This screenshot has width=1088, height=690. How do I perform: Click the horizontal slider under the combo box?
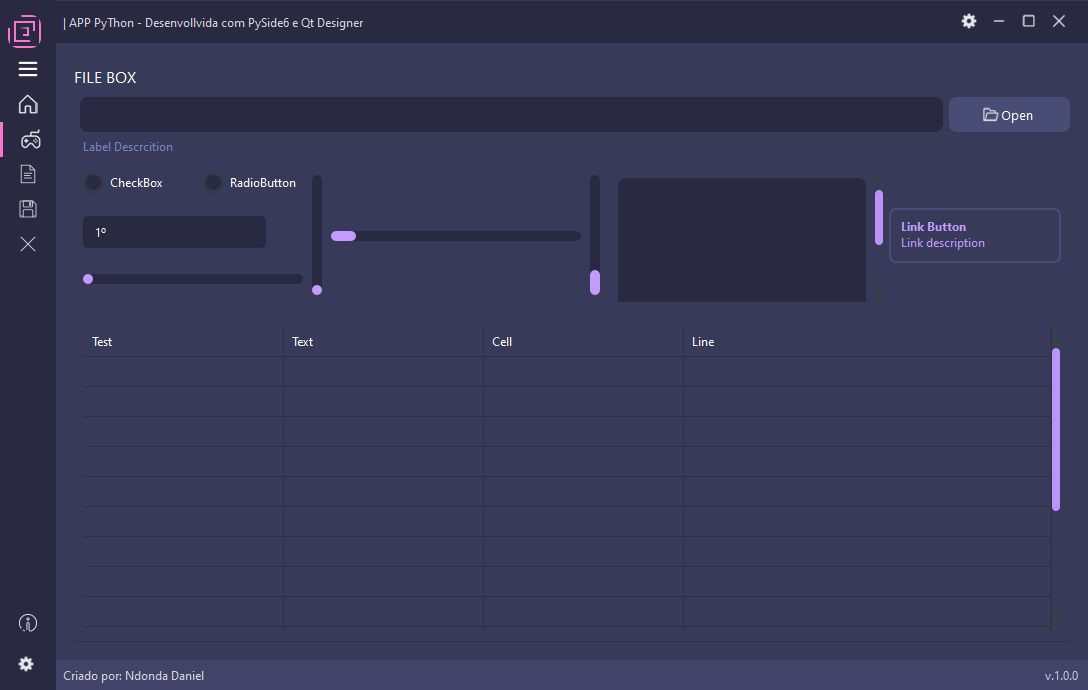click(192, 279)
